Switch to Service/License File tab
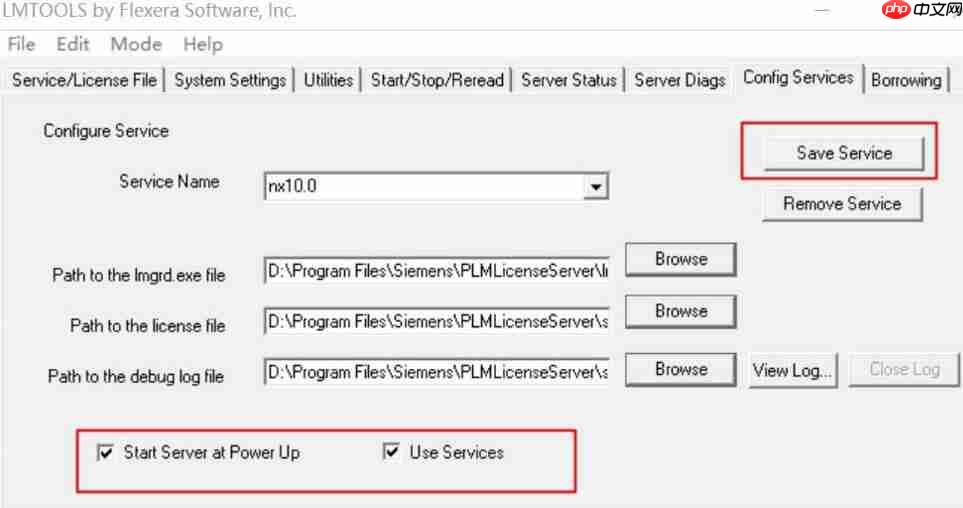The image size is (963, 508). (84, 80)
